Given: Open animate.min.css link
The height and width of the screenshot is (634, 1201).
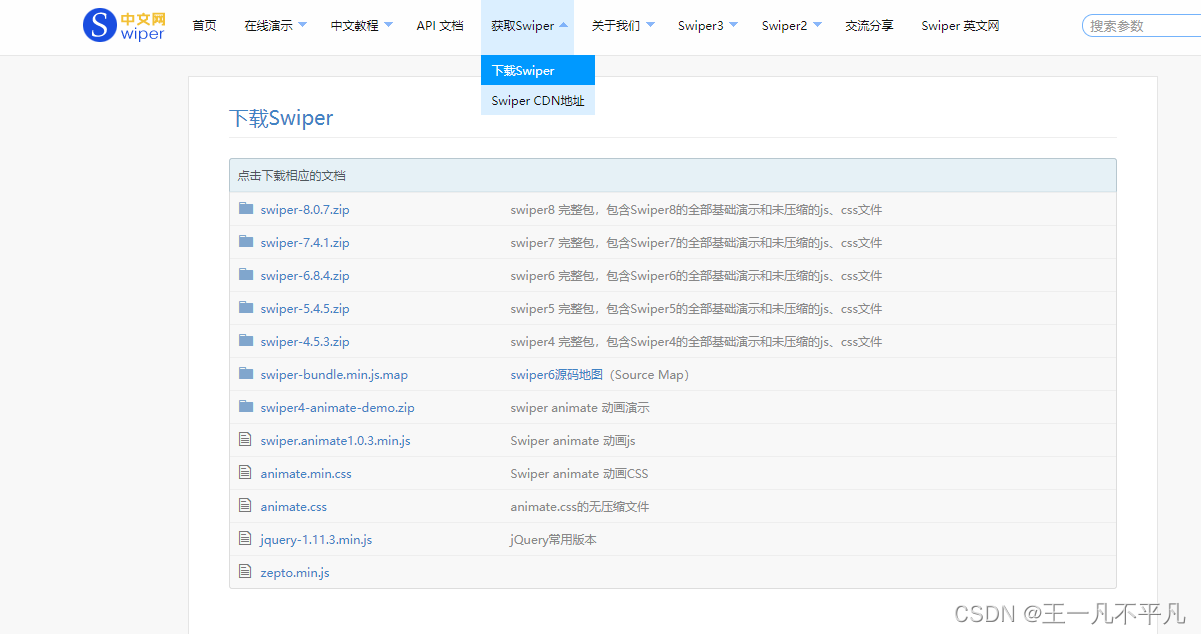Looking at the screenshot, I should tap(306, 474).
